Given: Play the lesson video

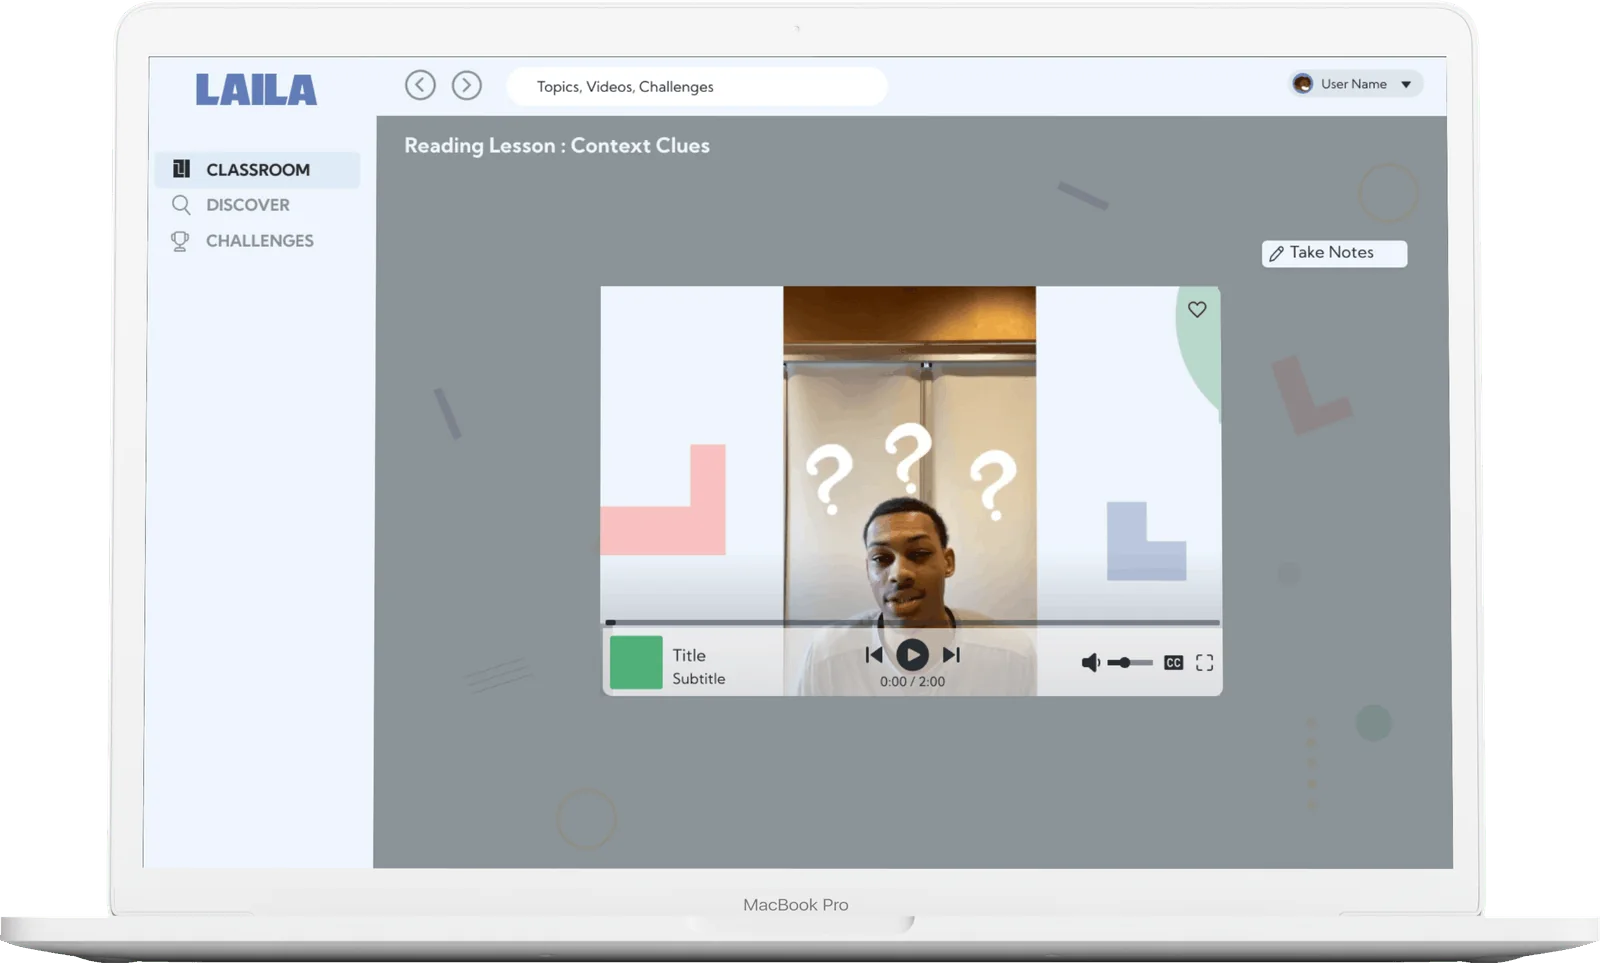Looking at the screenshot, I should [x=912, y=655].
